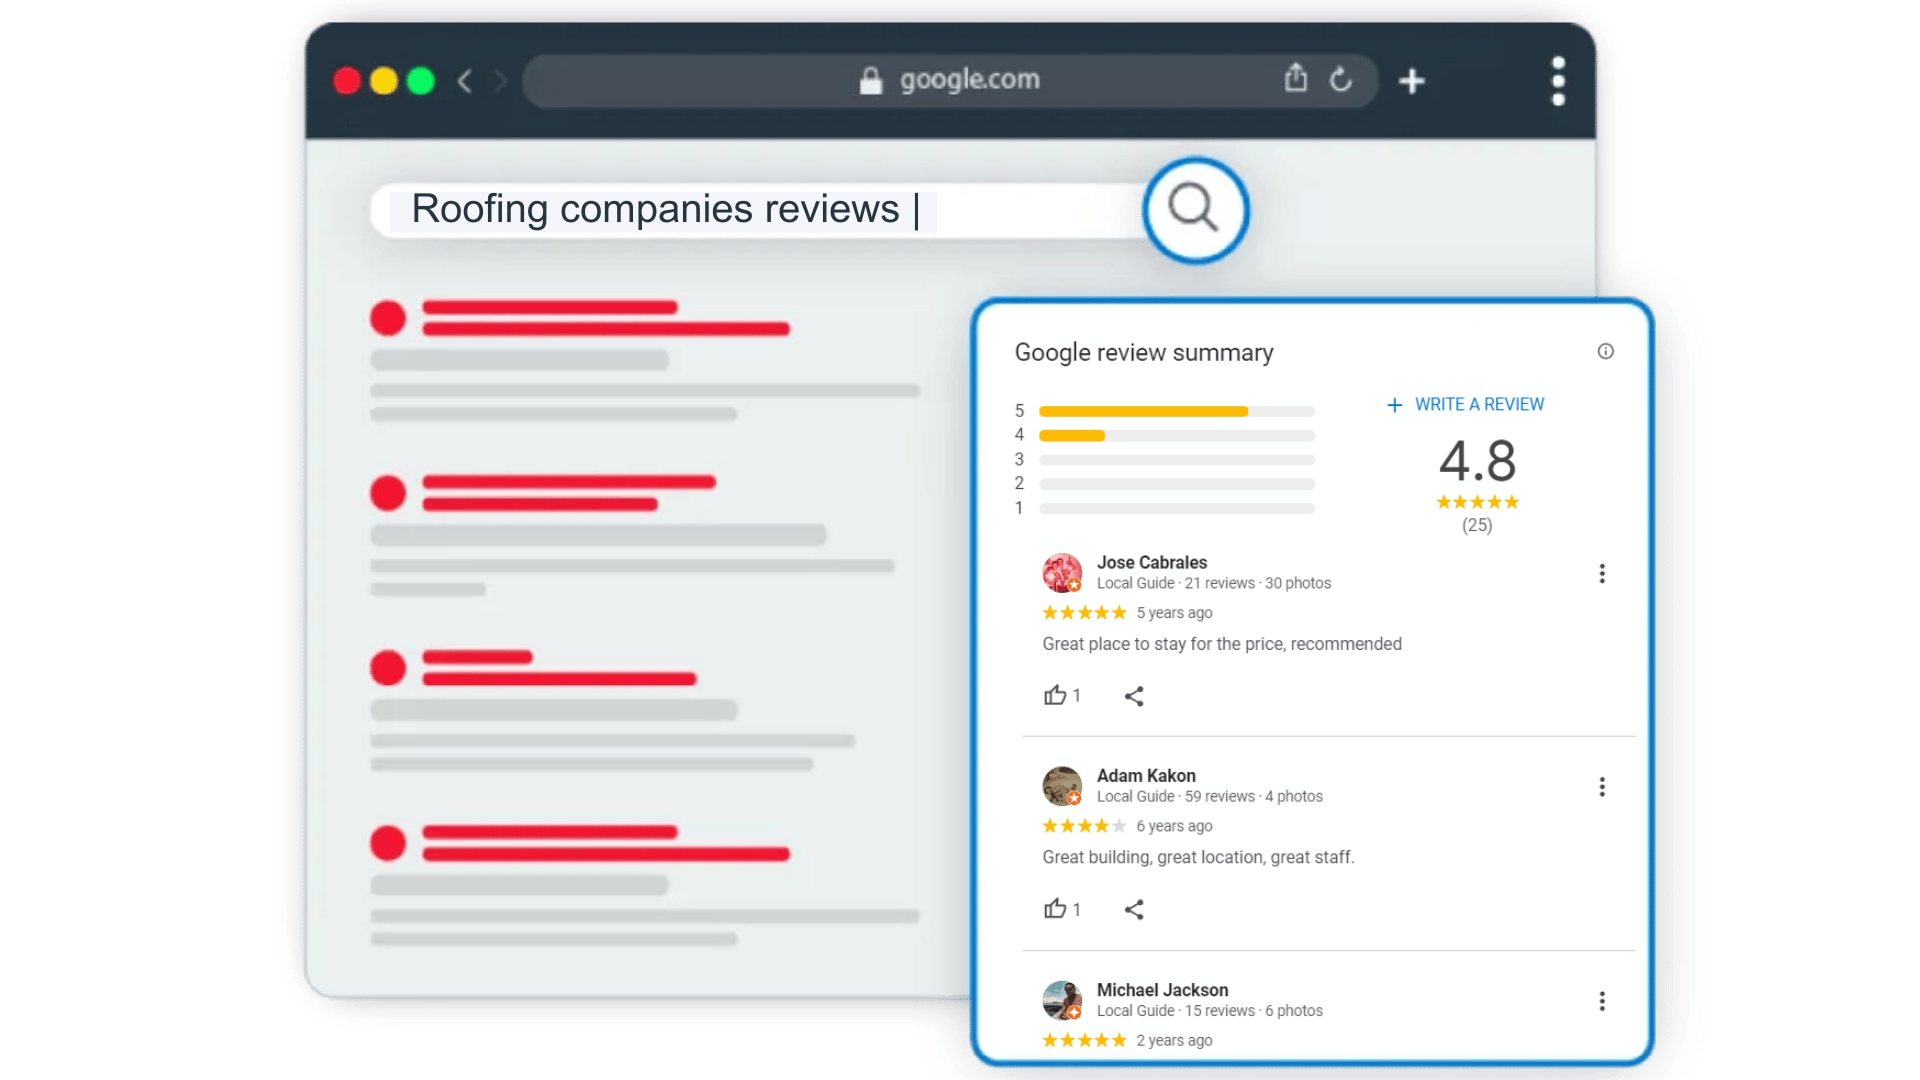The image size is (1920, 1080).
Task: Click the search magnifier icon
Action: pyautogui.click(x=1194, y=210)
